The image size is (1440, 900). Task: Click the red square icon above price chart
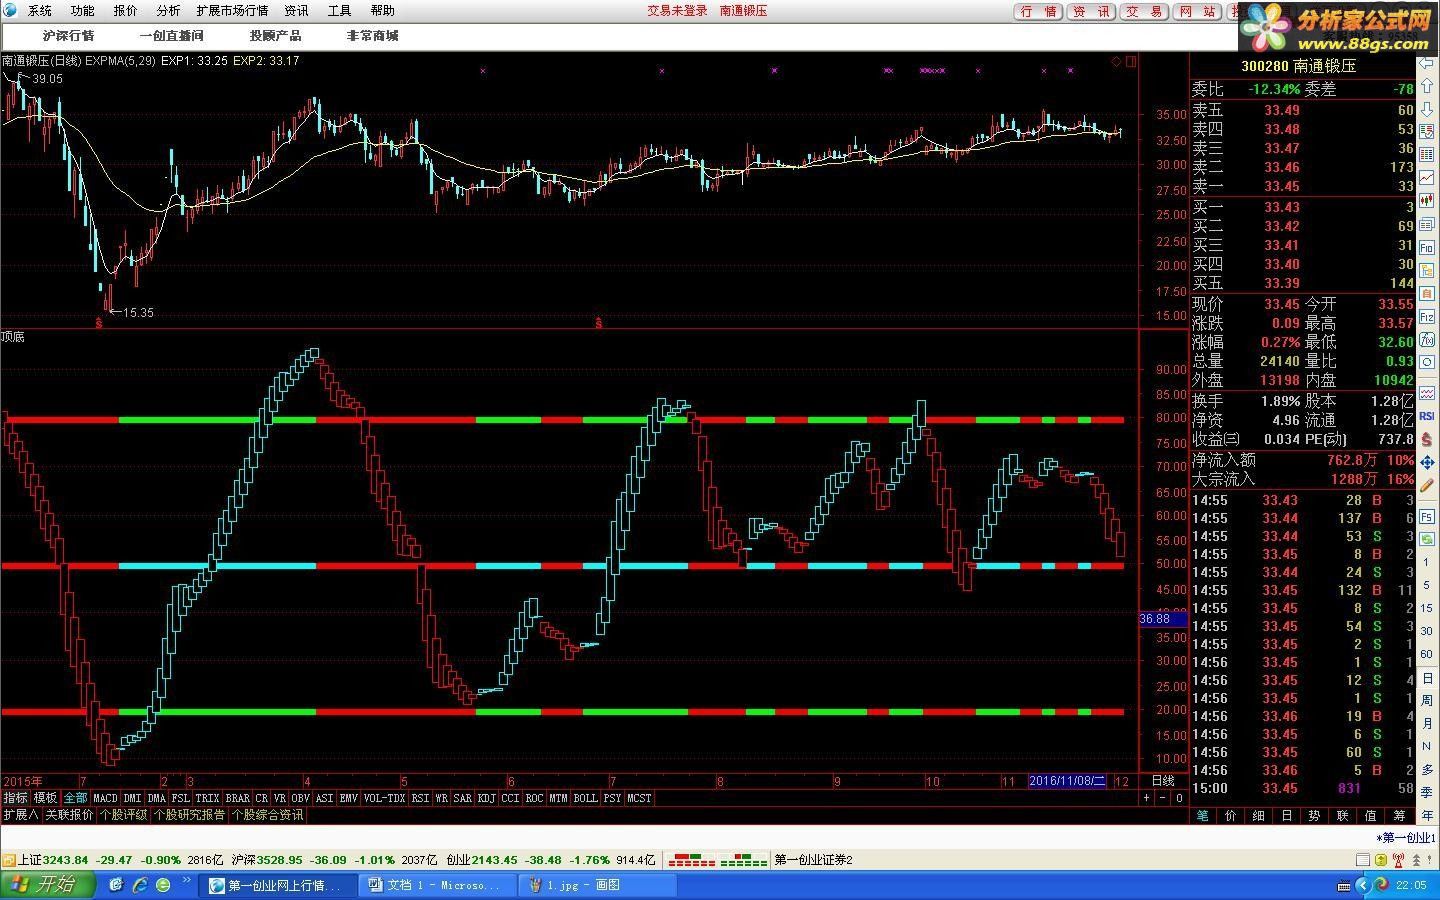click(x=1131, y=61)
